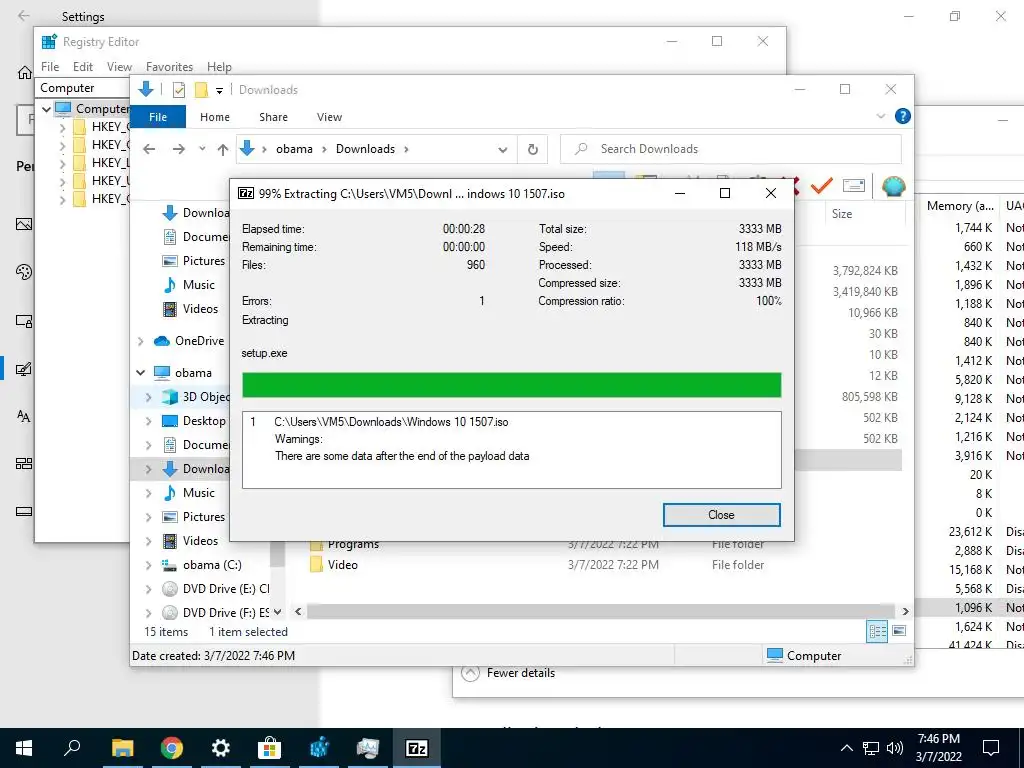
Task: Click the 7-Zip taskbar button
Action: (x=417, y=748)
